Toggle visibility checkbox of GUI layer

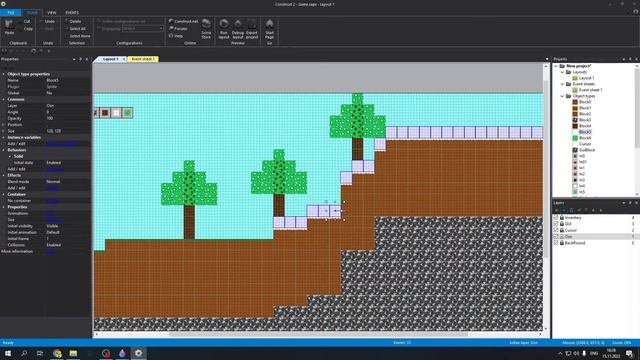click(556, 224)
